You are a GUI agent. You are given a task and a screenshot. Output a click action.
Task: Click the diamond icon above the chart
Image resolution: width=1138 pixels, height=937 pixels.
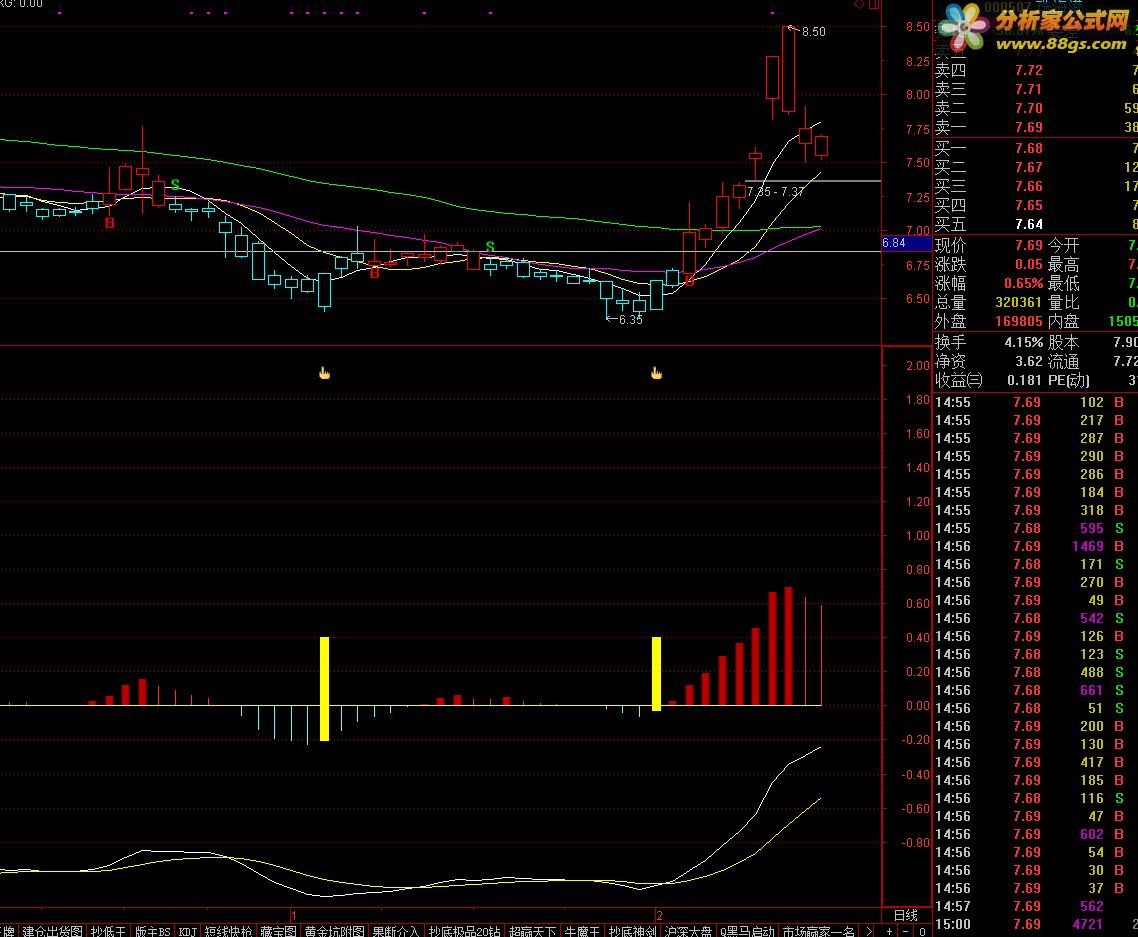(x=859, y=4)
